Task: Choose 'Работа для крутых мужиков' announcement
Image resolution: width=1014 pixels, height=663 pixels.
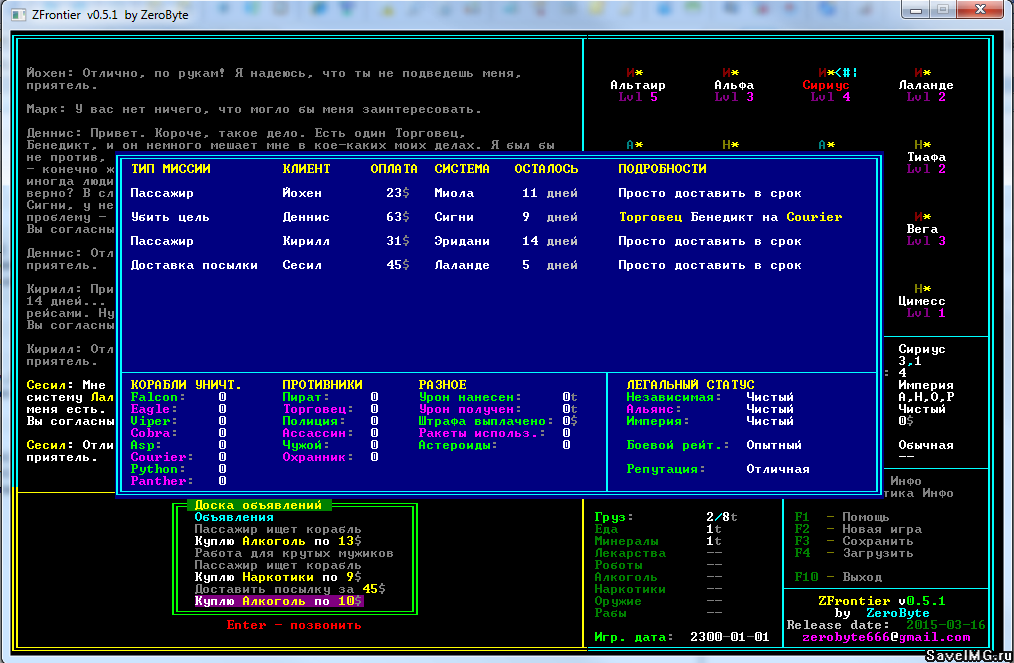Action: [294, 553]
